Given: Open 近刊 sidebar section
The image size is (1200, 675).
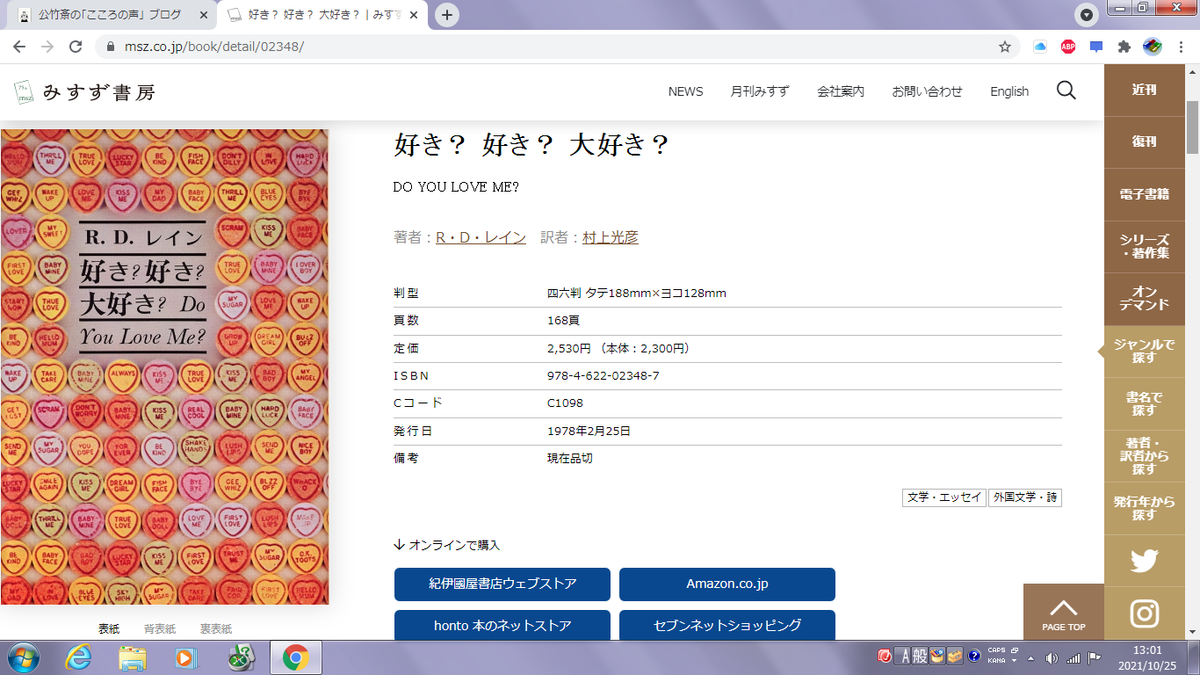Looking at the screenshot, I should pyautogui.click(x=1144, y=89).
